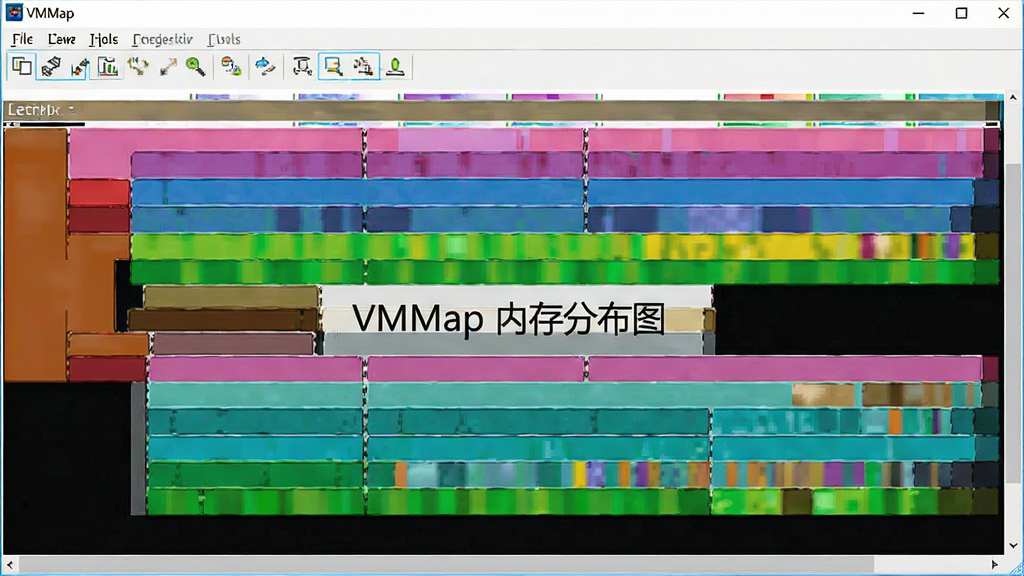The image size is (1024, 576).
Task: Click the orange and blue arrow icon
Action: coord(80,66)
